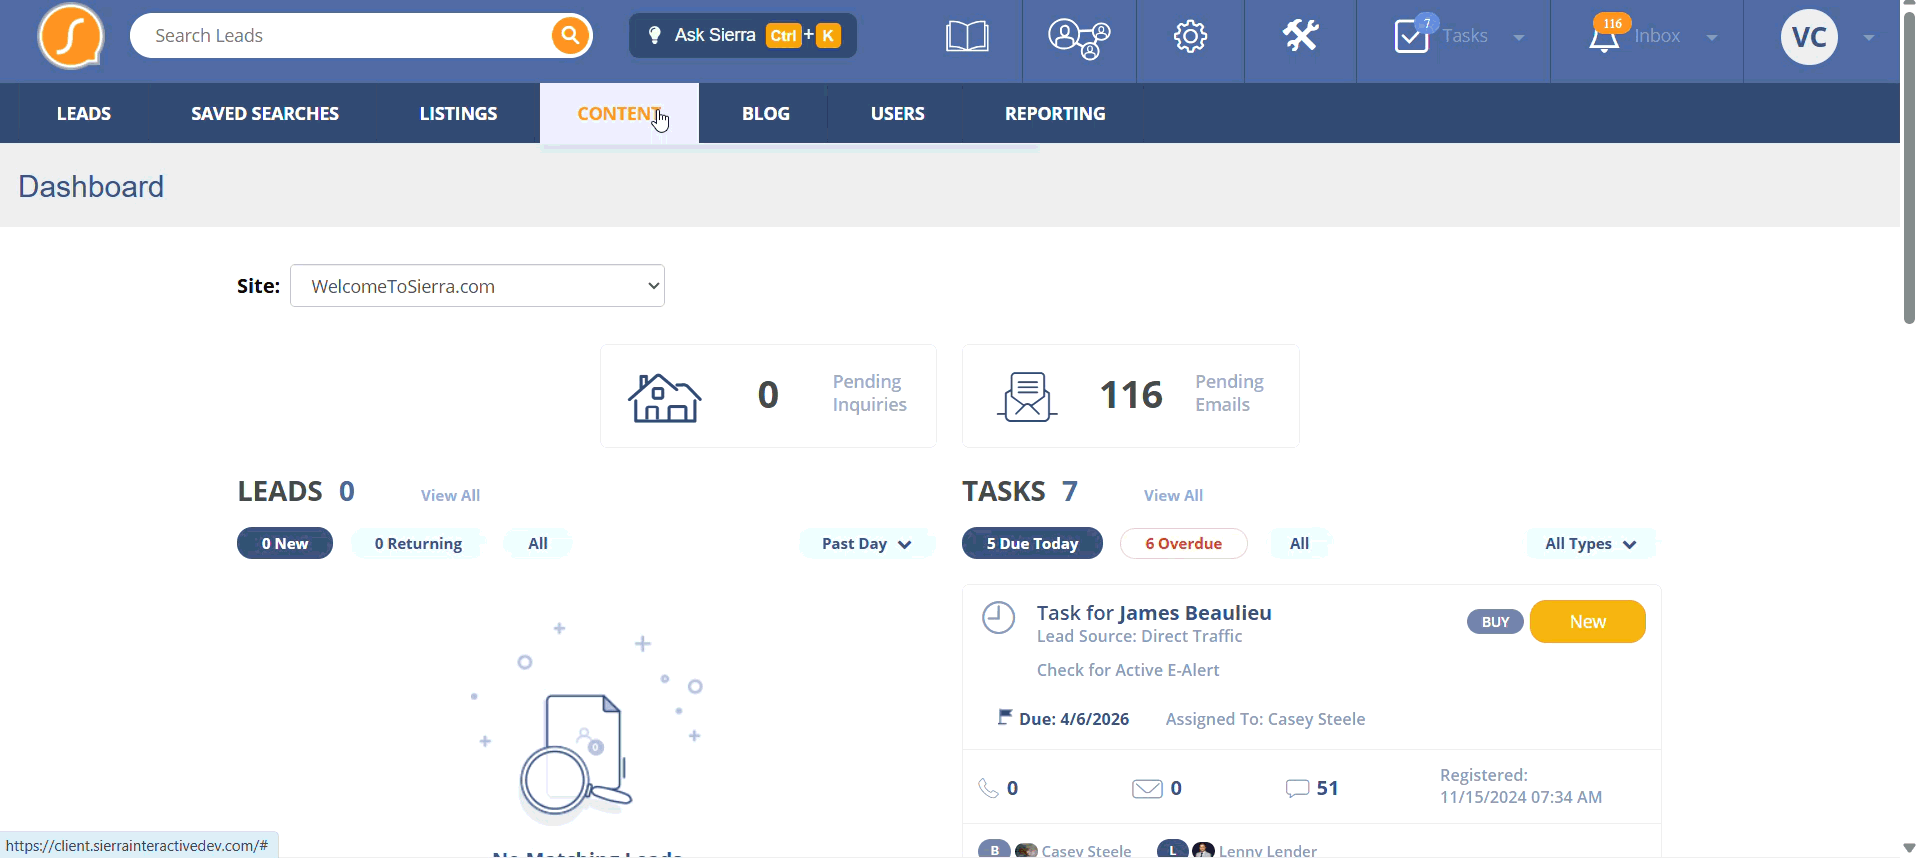Click the orange search magnifier button

tap(570, 36)
